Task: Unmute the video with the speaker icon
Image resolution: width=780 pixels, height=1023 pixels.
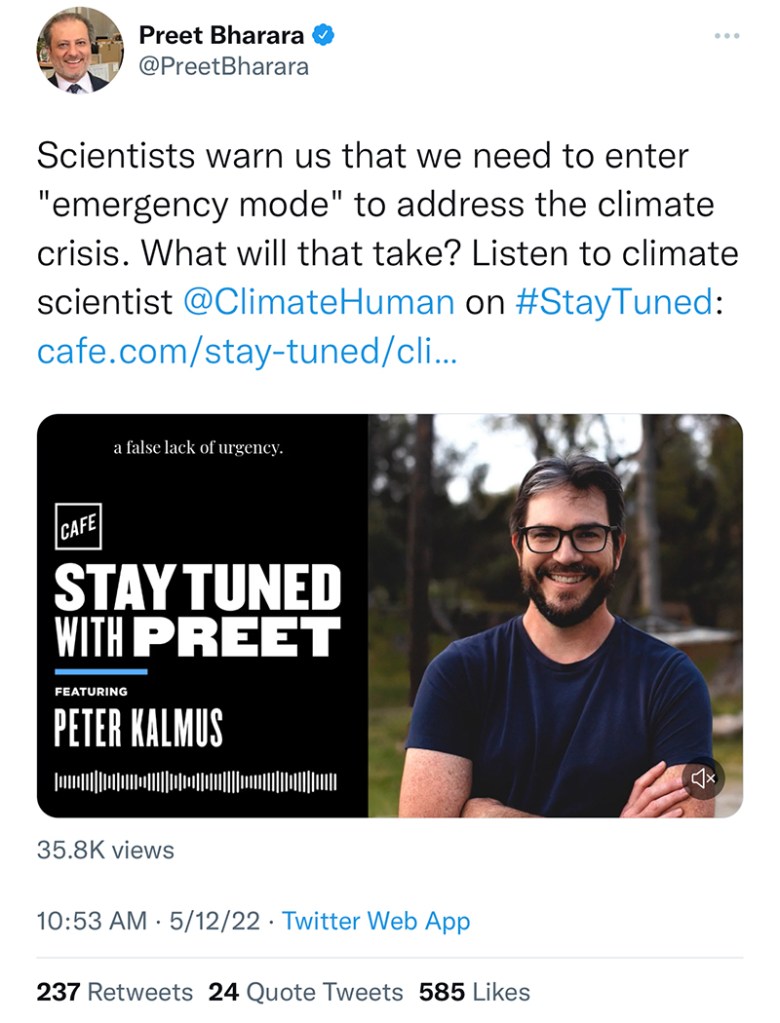Action: pos(704,779)
